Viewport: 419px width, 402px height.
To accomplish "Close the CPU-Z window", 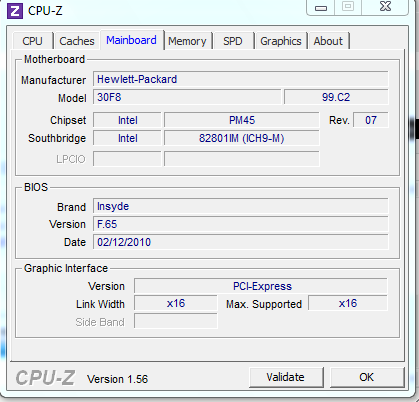I will point(385,7).
